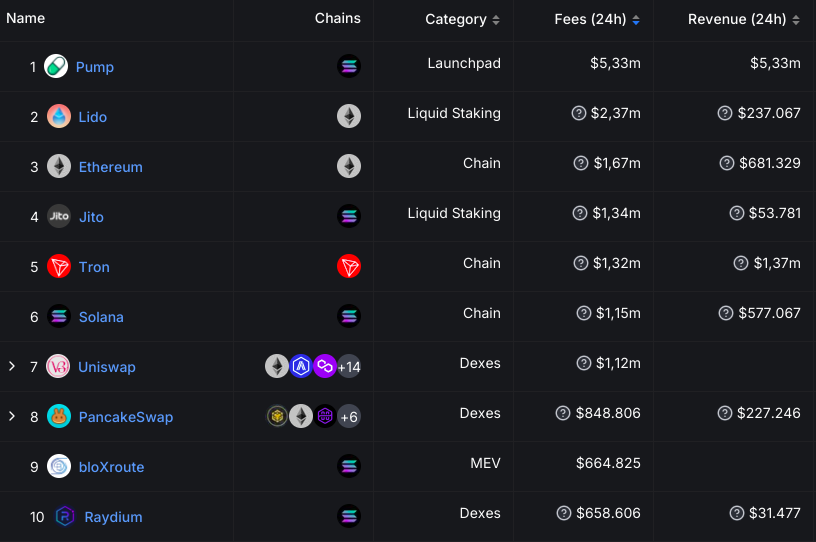
Task: Expand the PancakeSwap row
Action: pyautogui.click(x=12, y=417)
